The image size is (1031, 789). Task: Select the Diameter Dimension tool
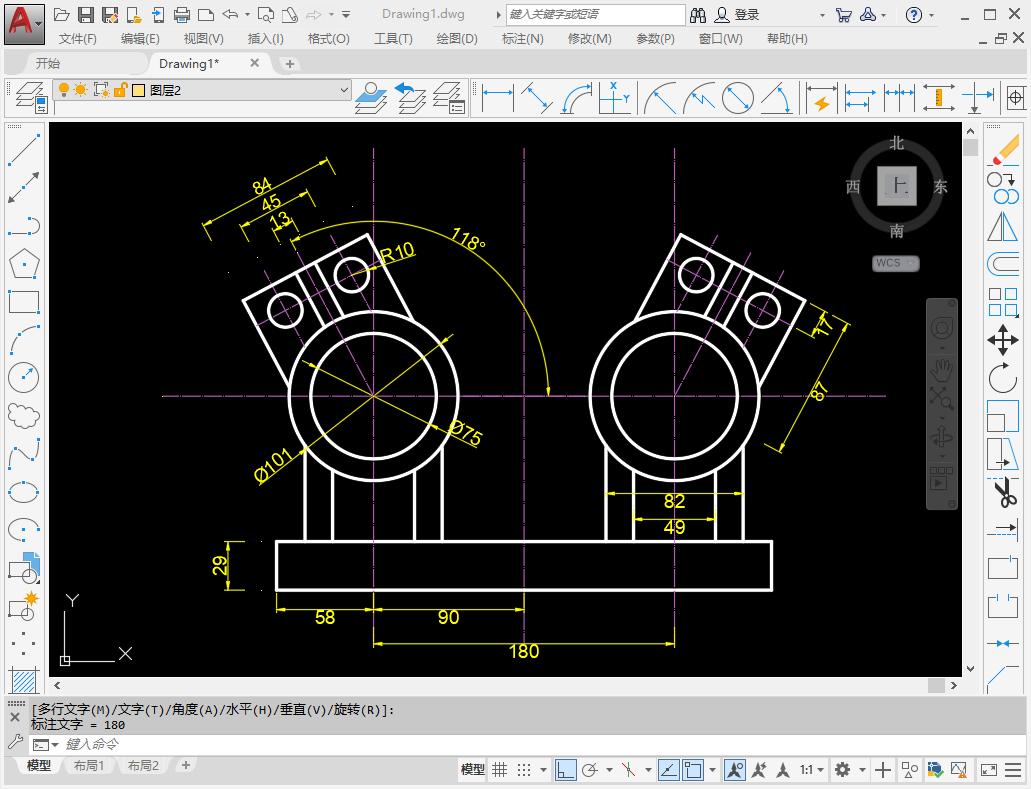740,98
